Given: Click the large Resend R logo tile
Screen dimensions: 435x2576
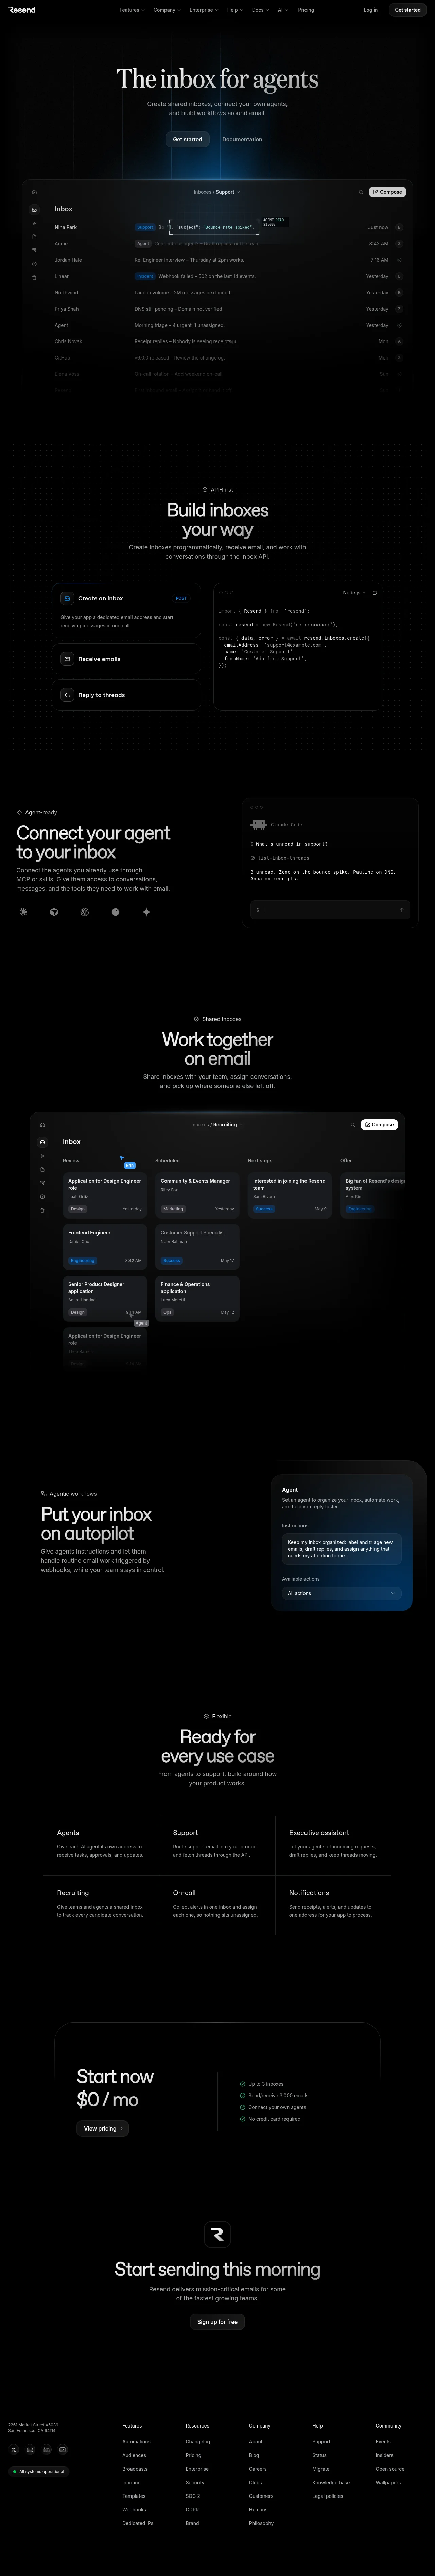Looking at the screenshot, I should click(x=217, y=2234).
